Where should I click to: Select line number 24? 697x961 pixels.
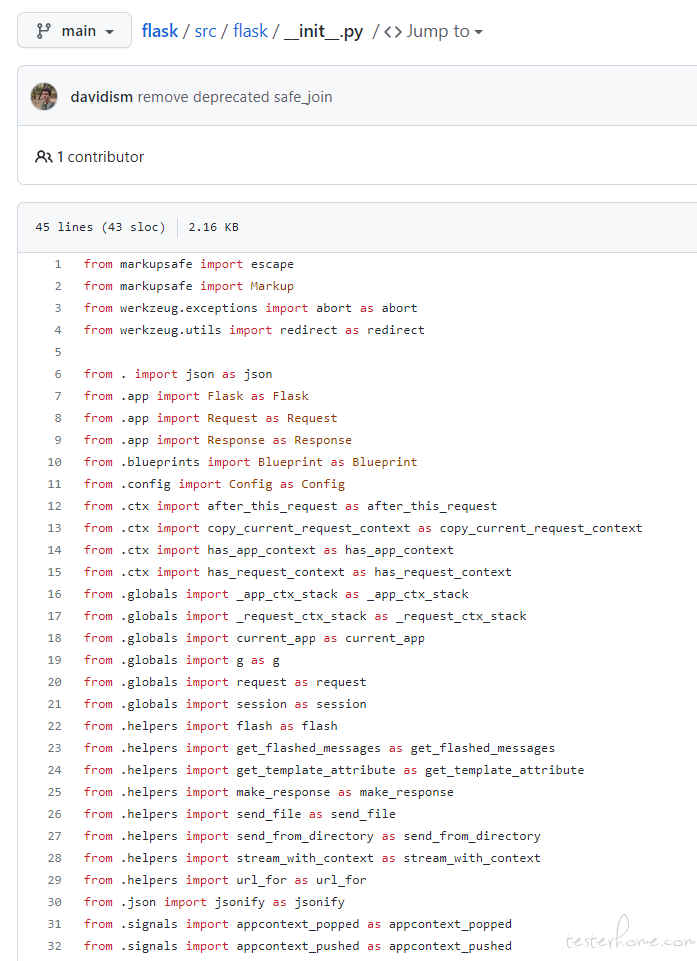pos(55,770)
